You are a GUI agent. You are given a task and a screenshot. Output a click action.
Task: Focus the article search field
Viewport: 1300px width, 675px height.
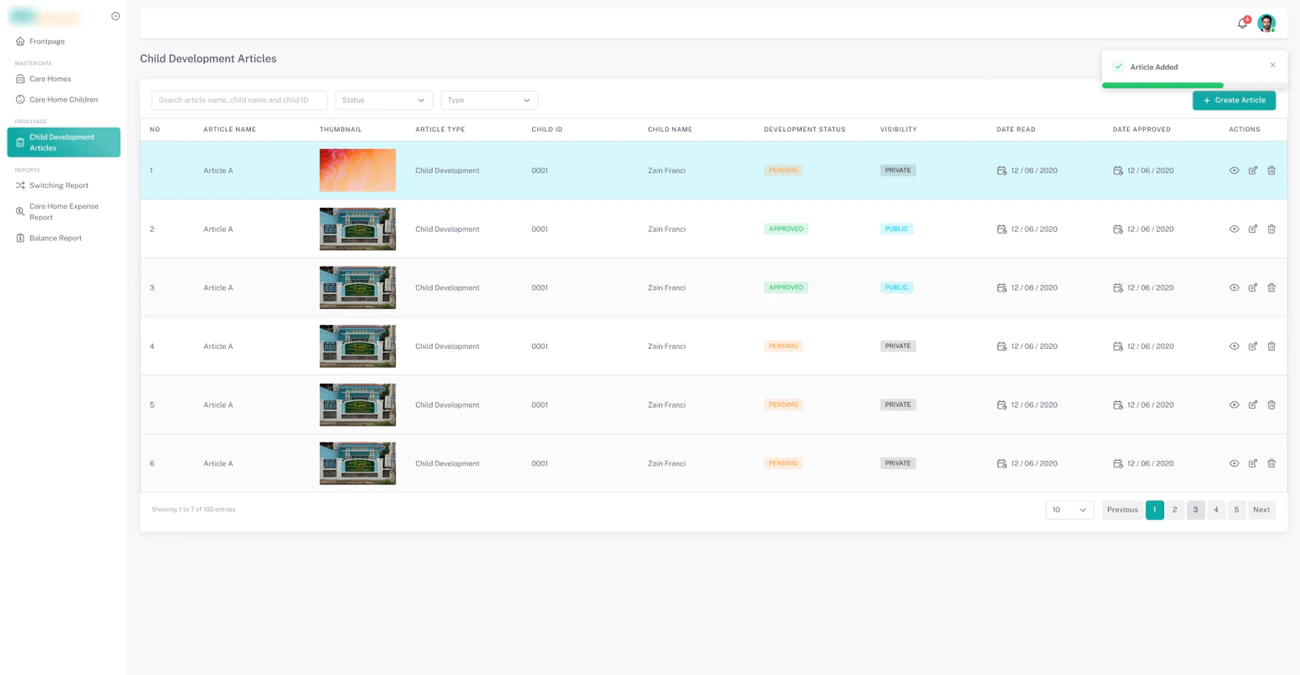click(239, 100)
